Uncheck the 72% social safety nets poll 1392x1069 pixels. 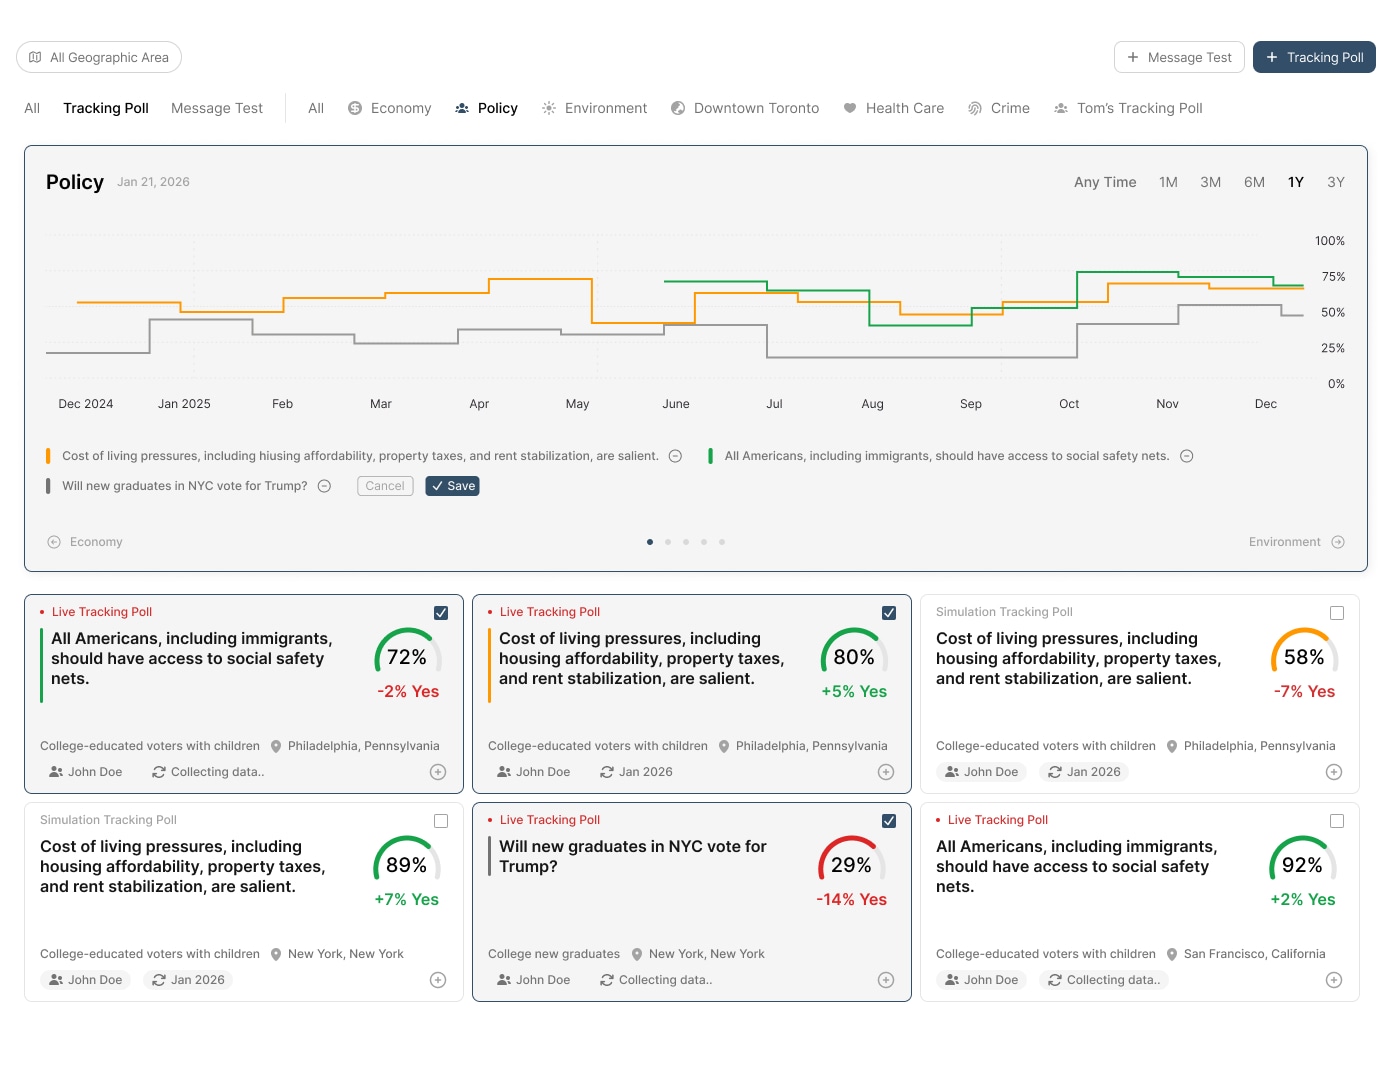point(441,613)
